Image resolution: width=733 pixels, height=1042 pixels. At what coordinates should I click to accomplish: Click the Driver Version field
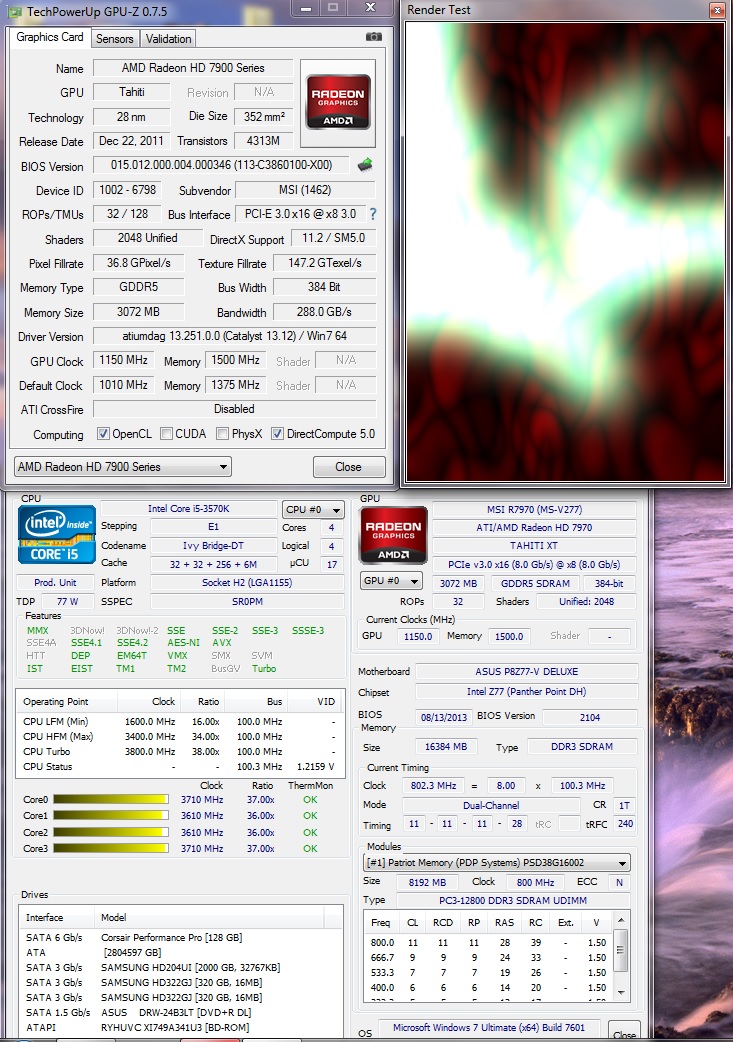tap(234, 336)
